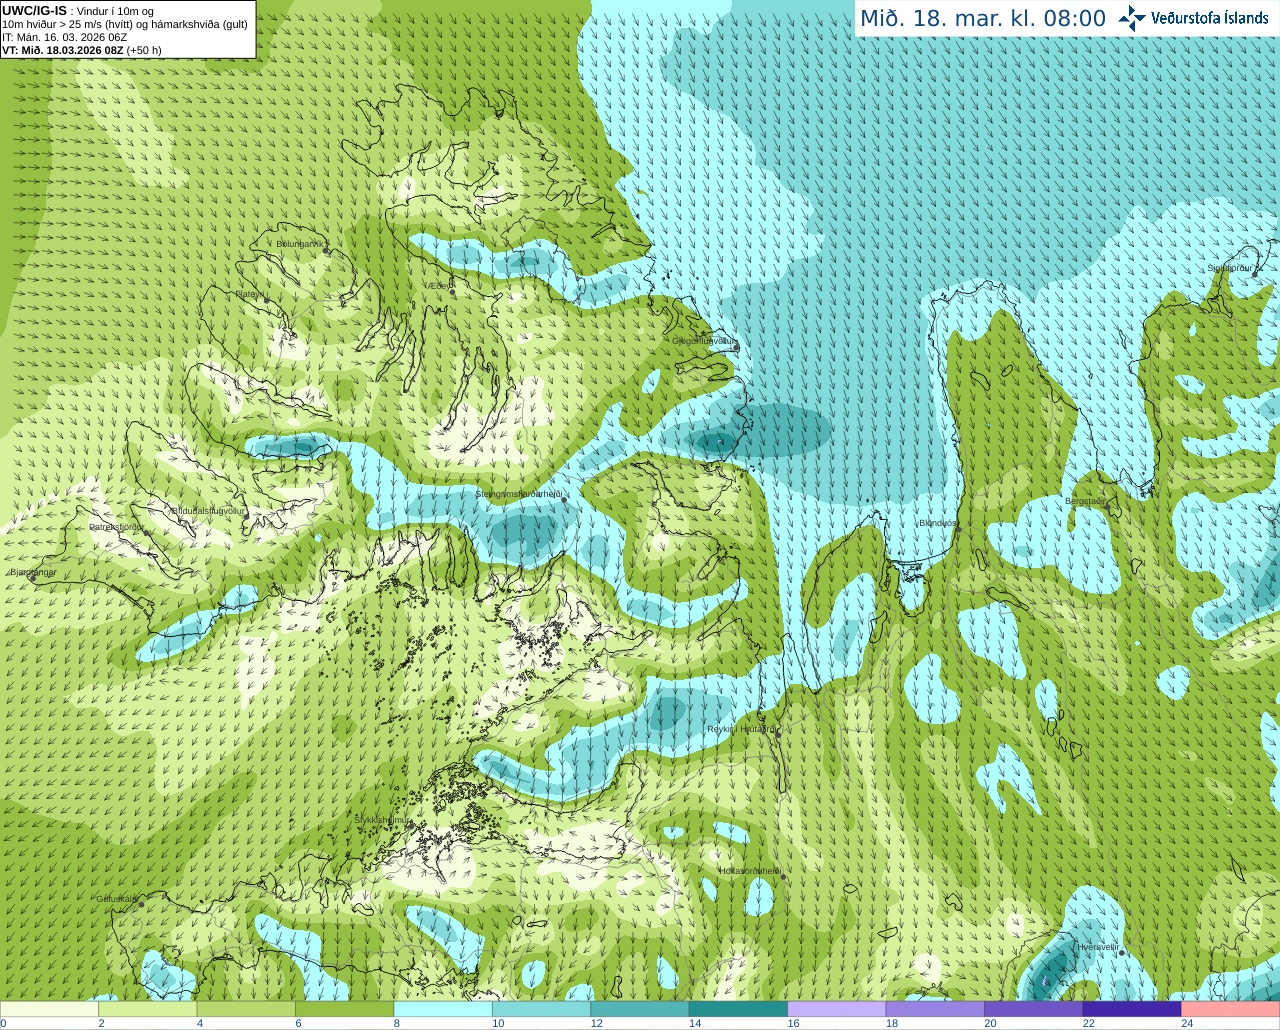Image resolution: width=1280 pixels, height=1030 pixels.
Task: Pick the 12–14 m/s teal legend swatch
Action: [640, 1009]
